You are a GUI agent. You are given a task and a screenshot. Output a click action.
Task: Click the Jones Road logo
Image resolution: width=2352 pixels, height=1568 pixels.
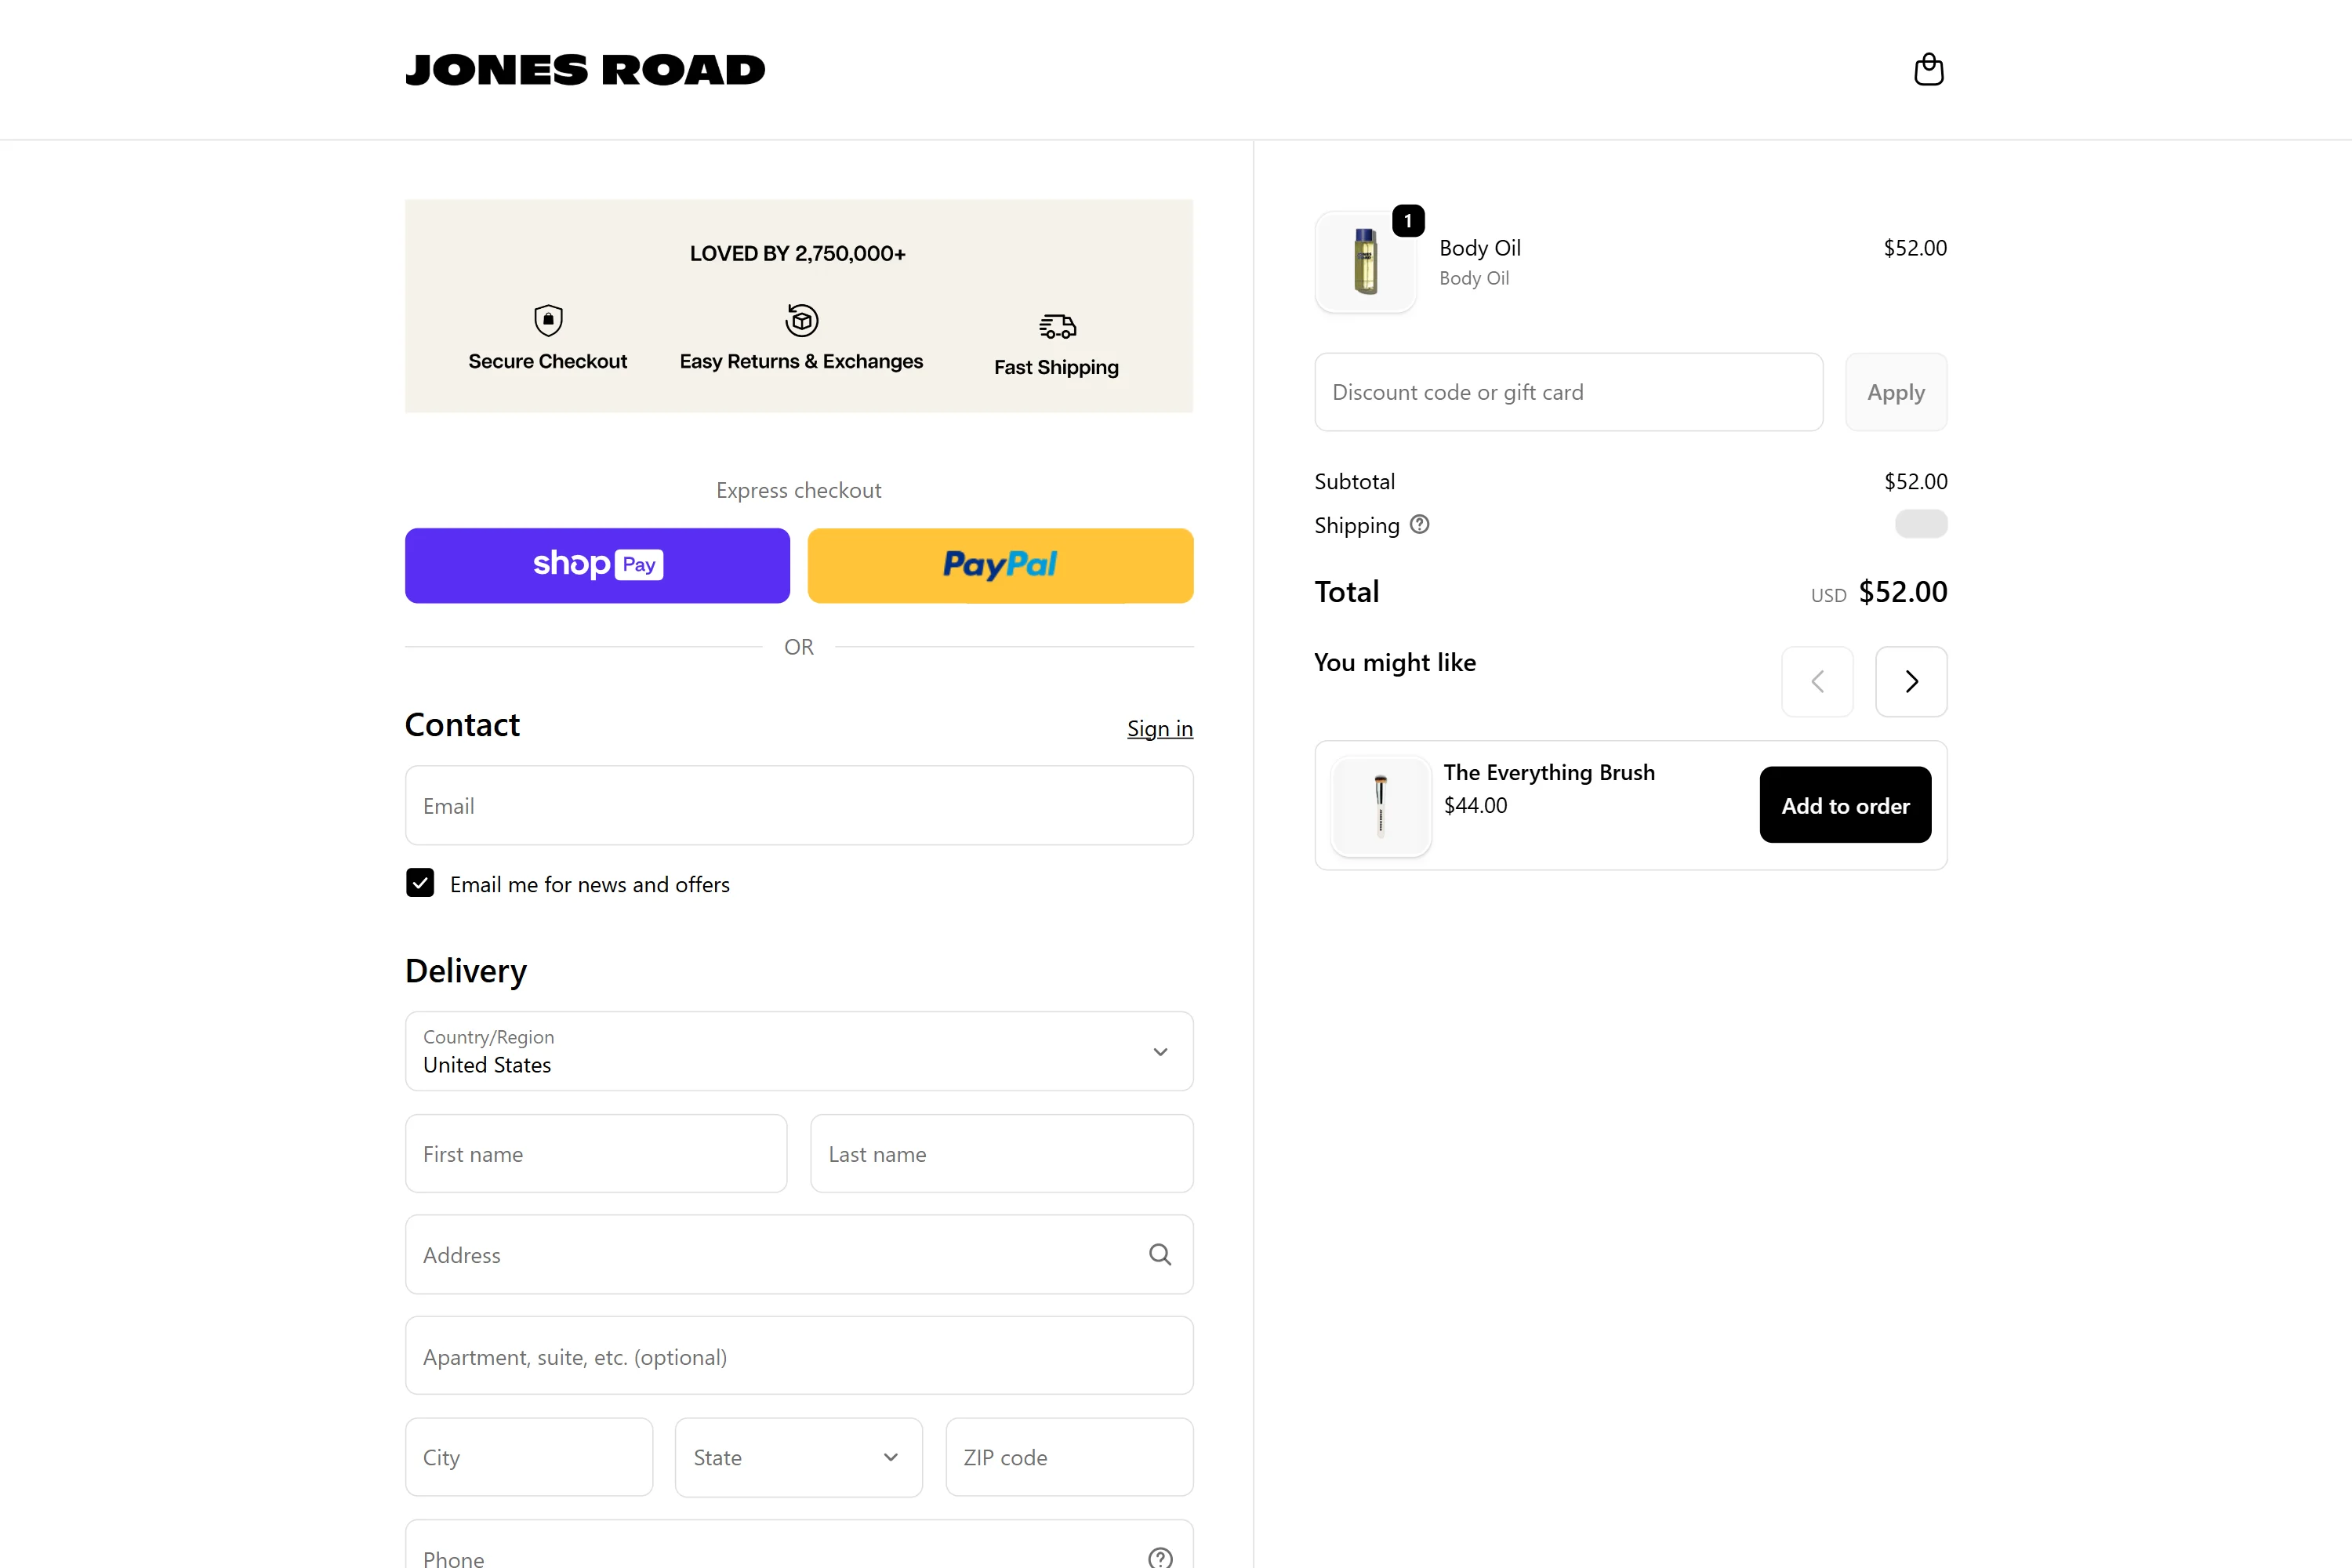click(585, 70)
